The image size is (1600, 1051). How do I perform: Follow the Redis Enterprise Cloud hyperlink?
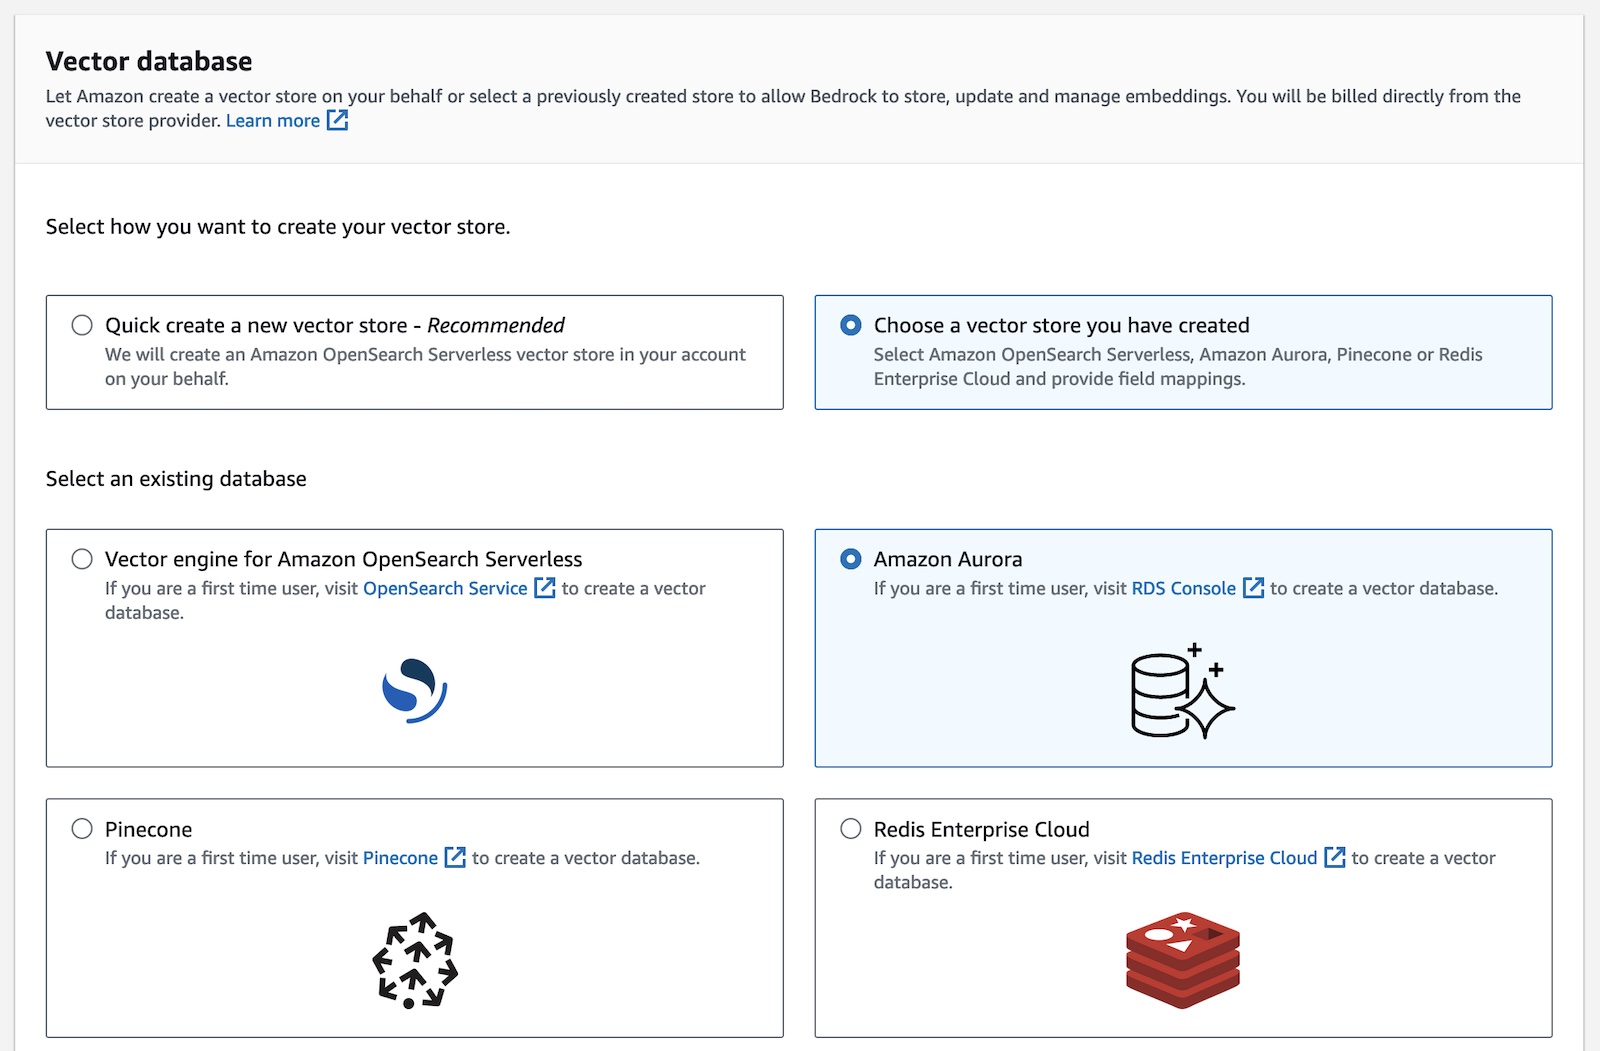(x=1224, y=858)
